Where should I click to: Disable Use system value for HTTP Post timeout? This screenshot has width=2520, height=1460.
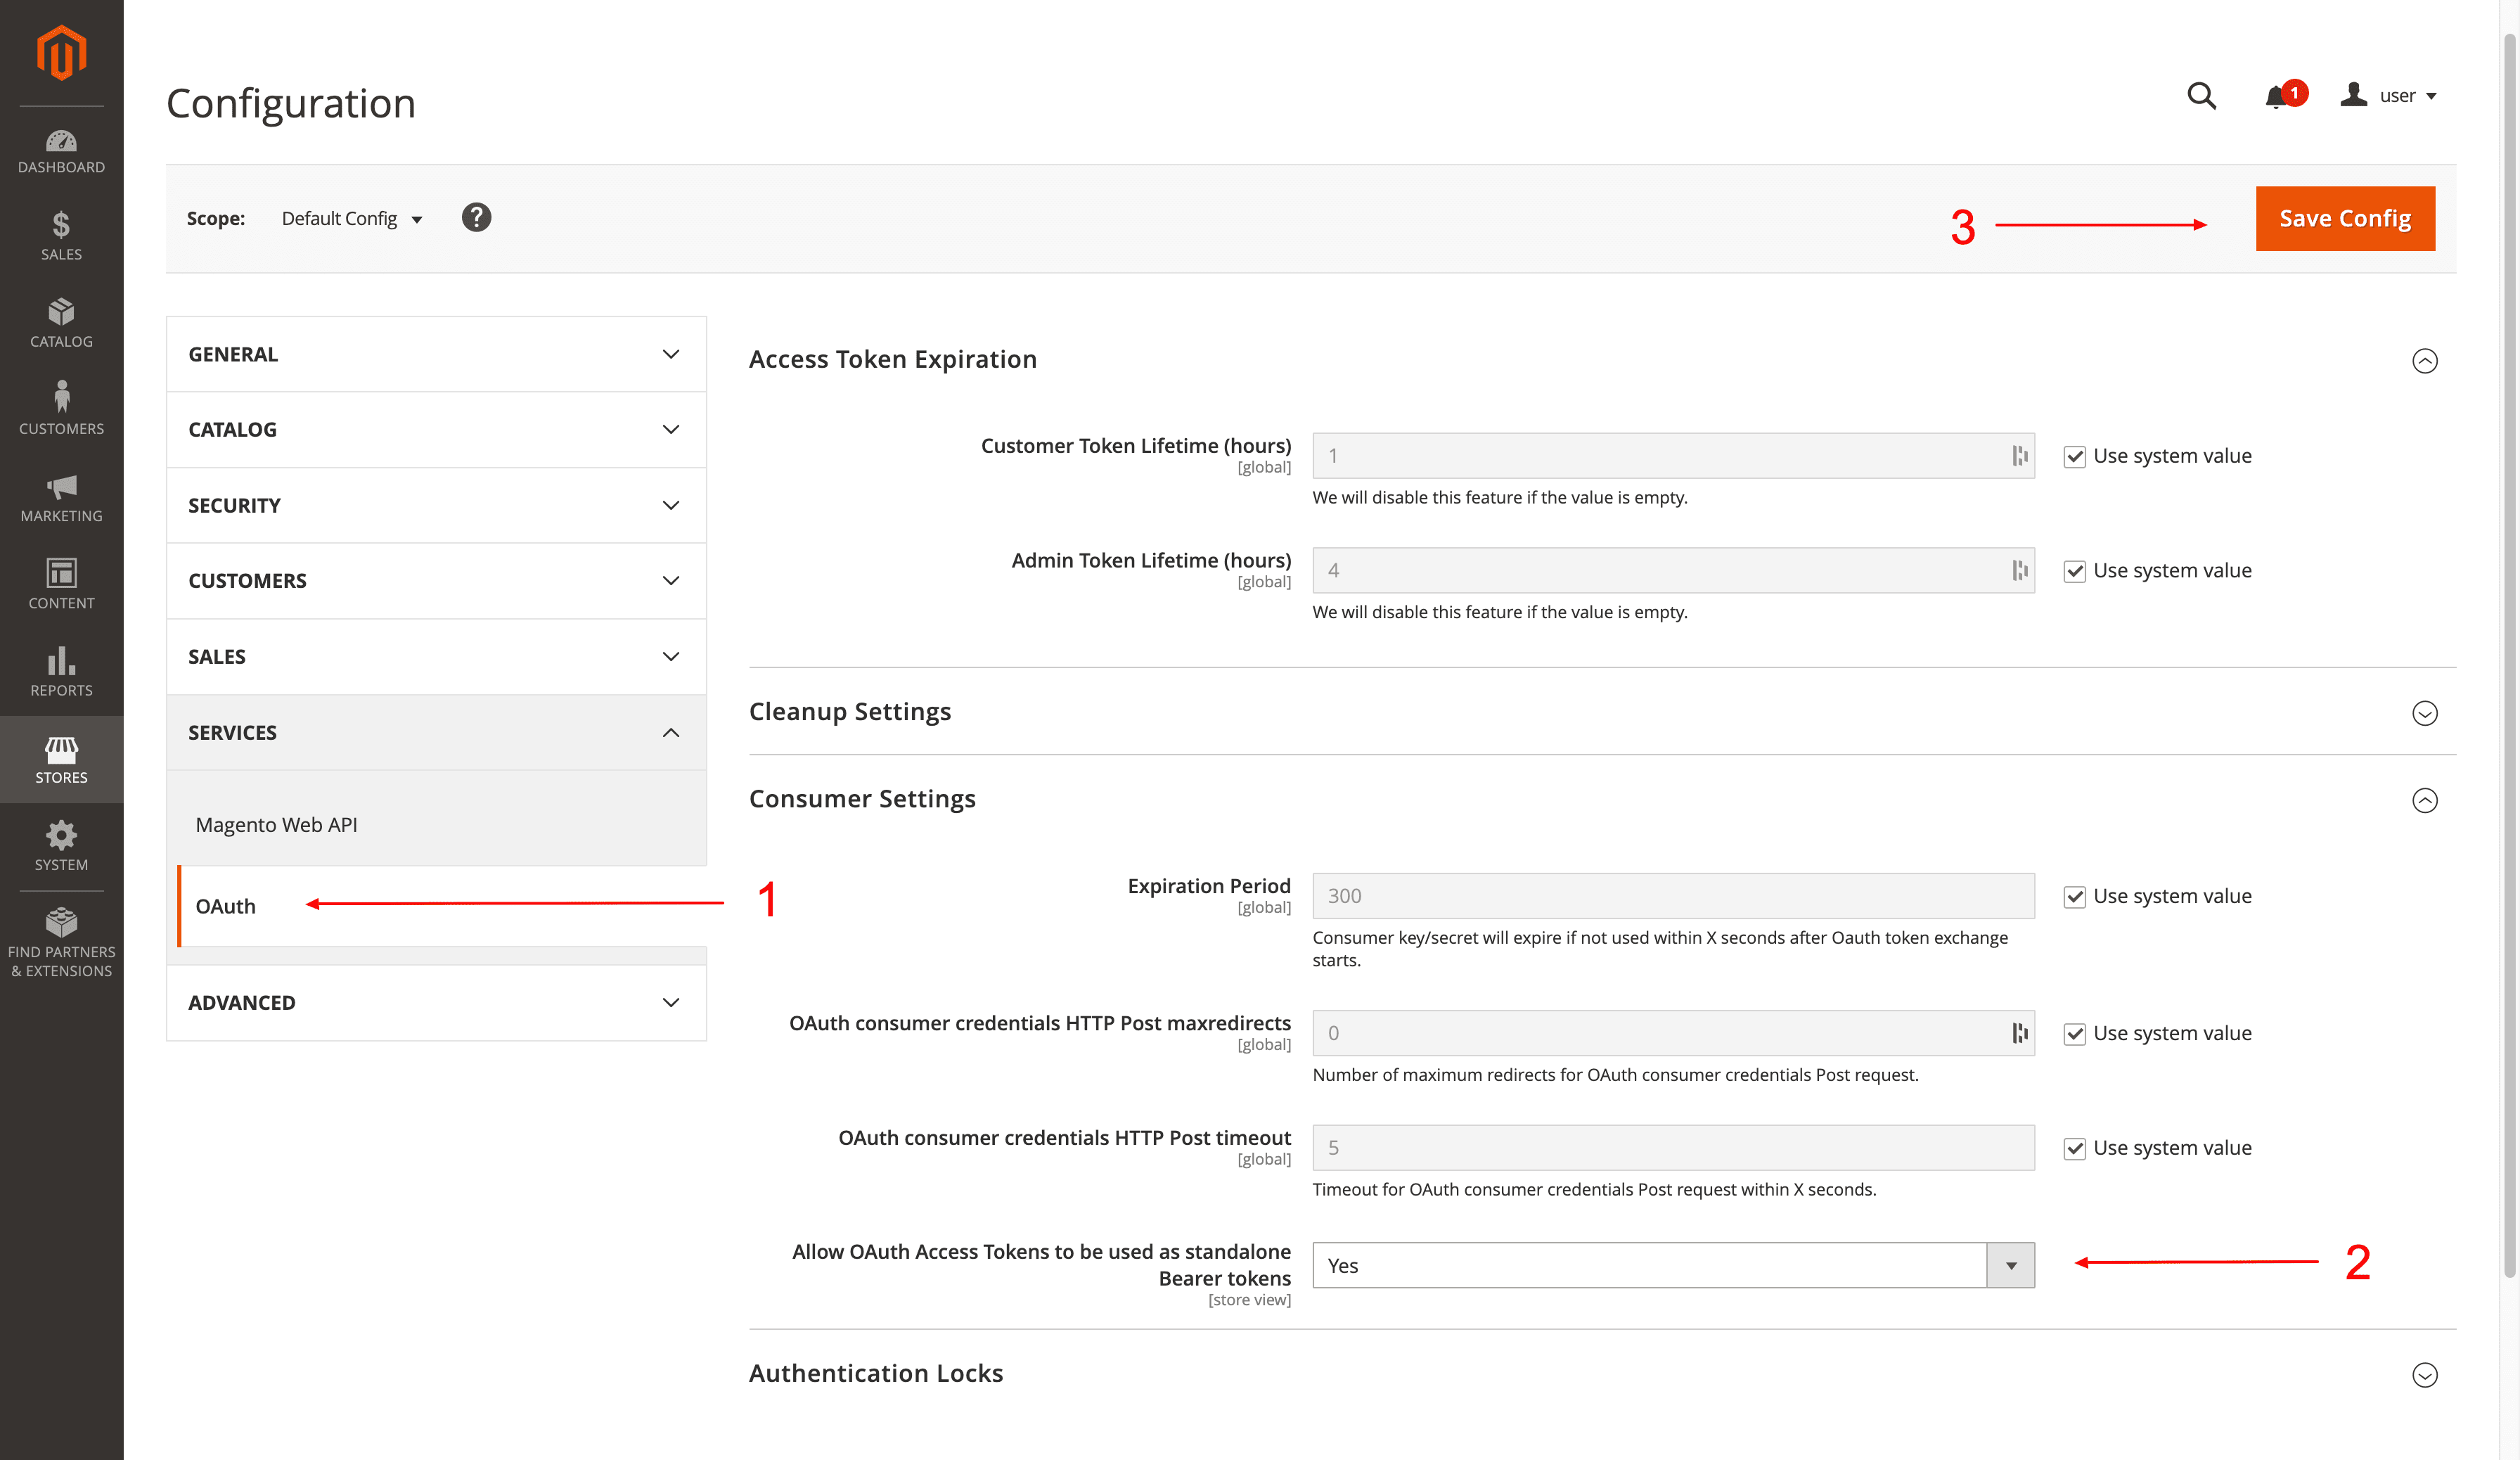(x=2075, y=1148)
